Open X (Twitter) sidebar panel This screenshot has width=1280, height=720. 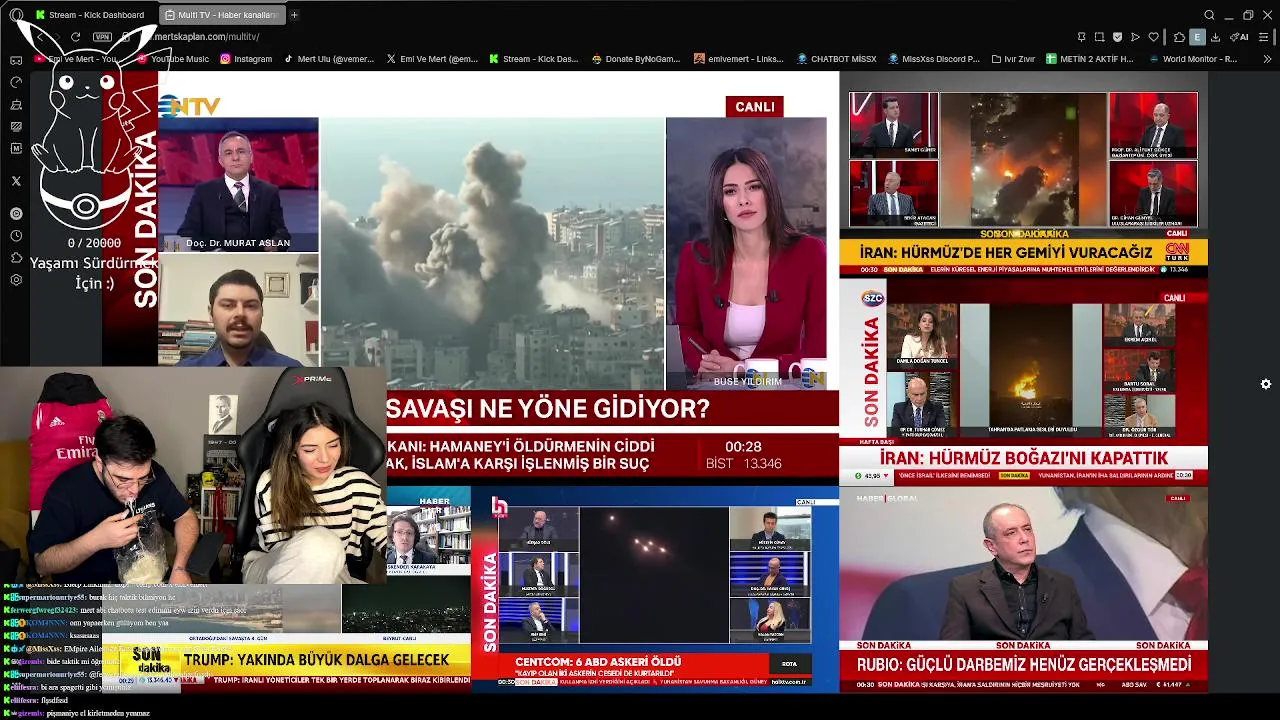pyautogui.click(x=16, y=181)
